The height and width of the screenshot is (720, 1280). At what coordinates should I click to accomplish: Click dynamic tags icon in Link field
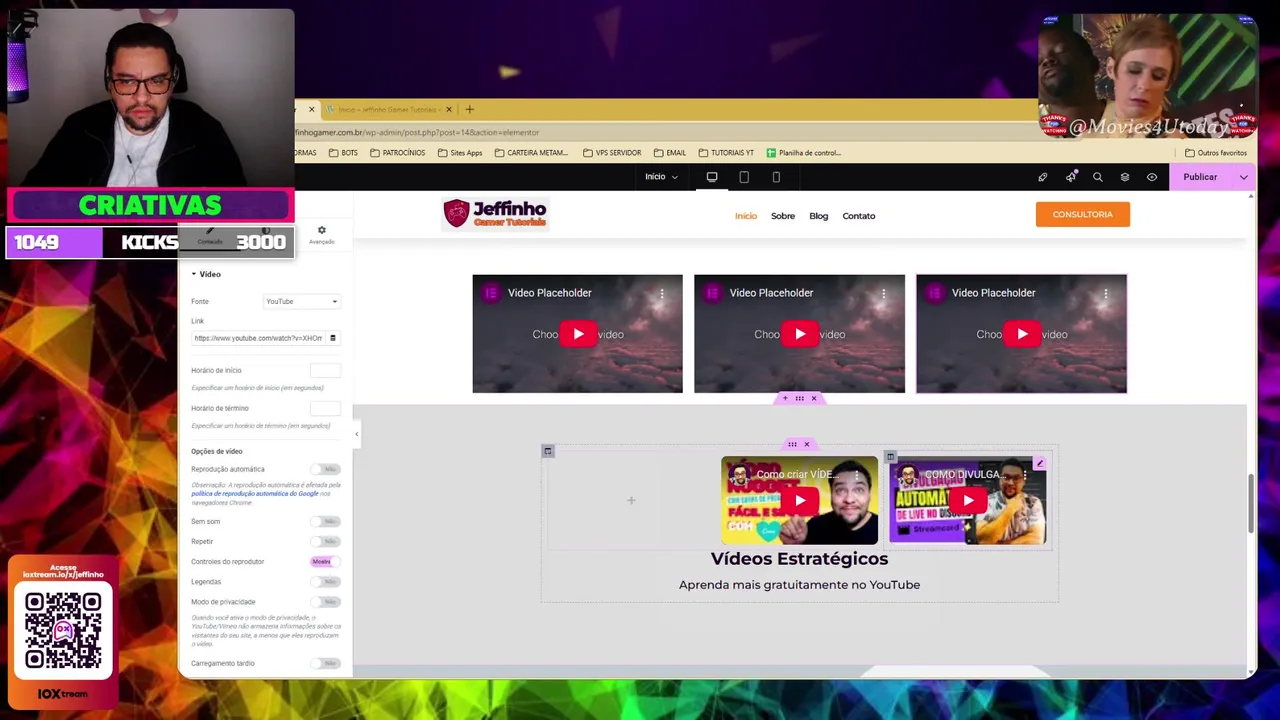[333, 338]
